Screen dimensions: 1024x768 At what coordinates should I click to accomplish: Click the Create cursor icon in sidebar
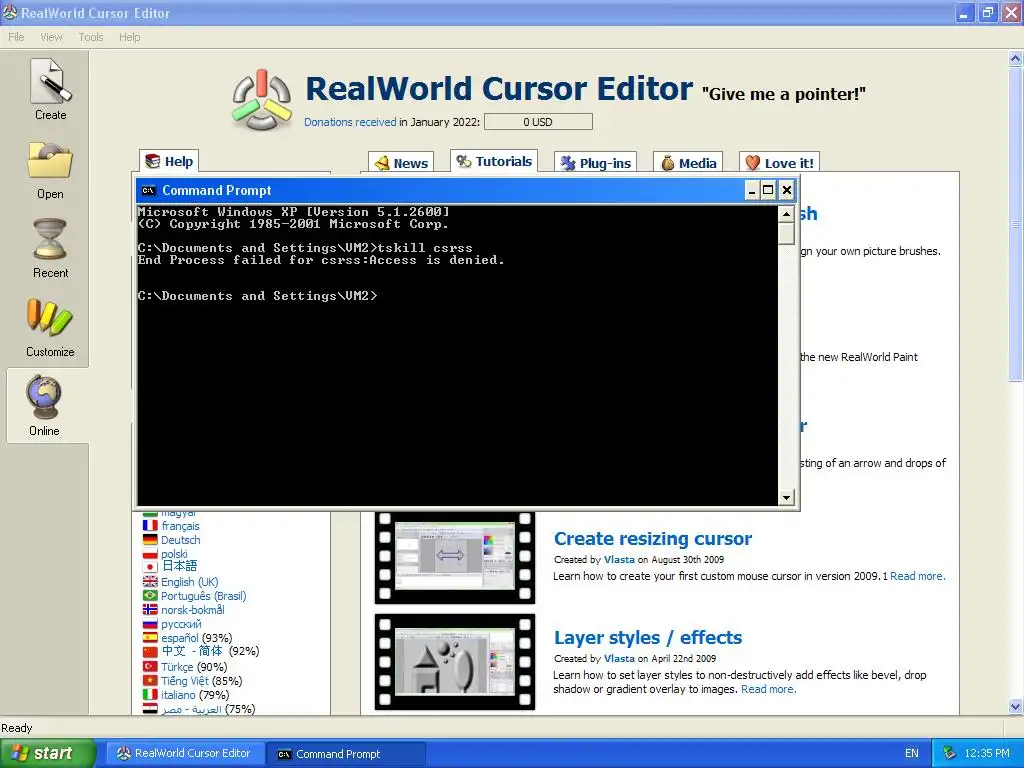(x=50, y=82)
